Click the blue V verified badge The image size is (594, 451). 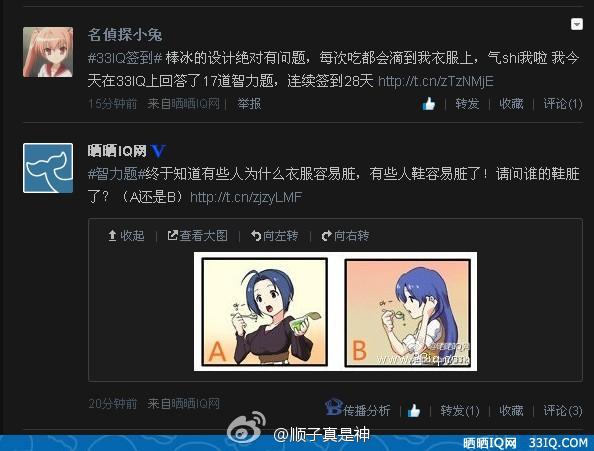pos(158,151)
